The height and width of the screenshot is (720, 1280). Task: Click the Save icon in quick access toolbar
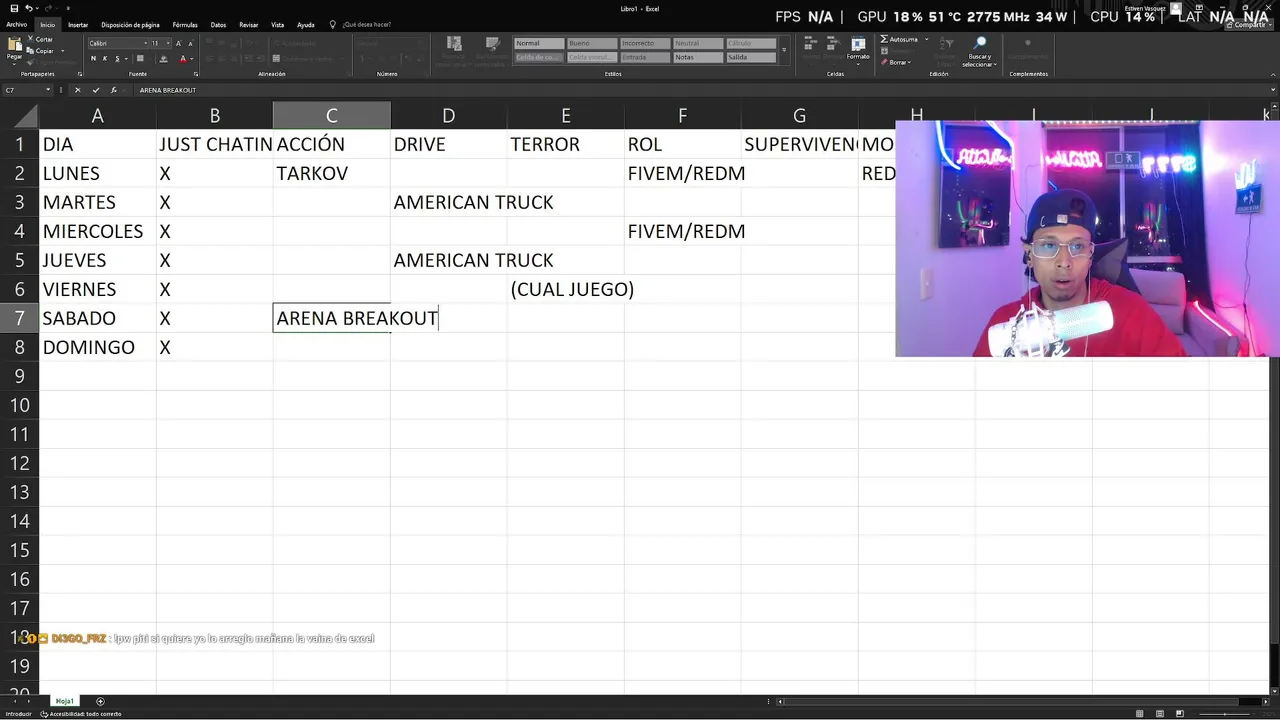(14, 8)
